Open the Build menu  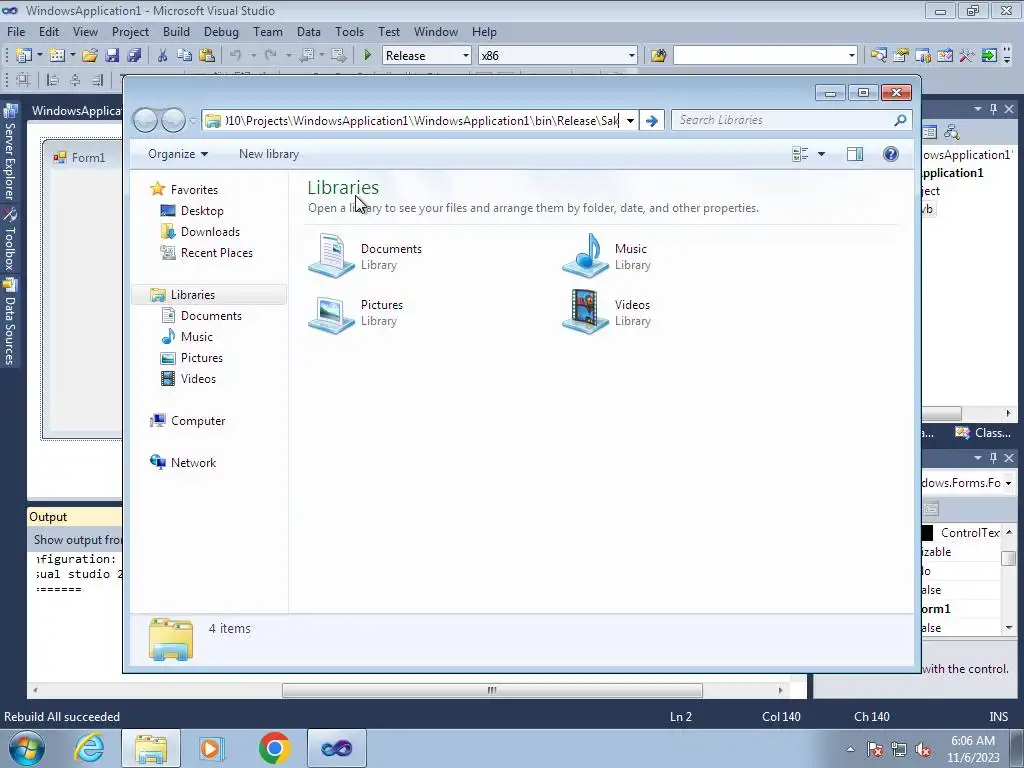[x=176, y=31]
